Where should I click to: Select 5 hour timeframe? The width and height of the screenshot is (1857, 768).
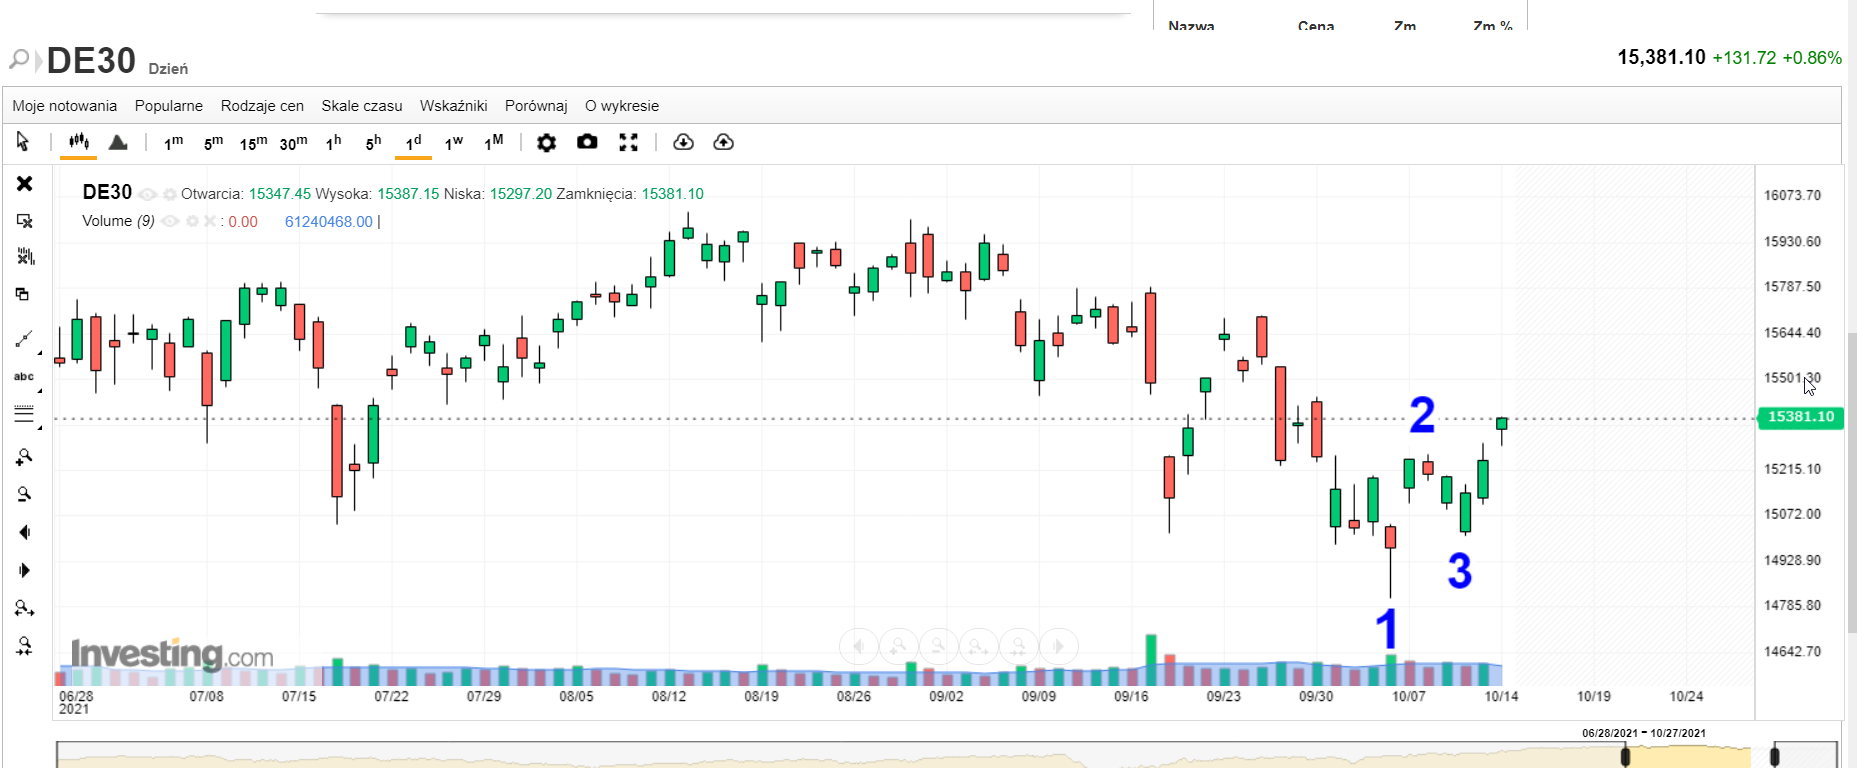[x=373, y=142]
